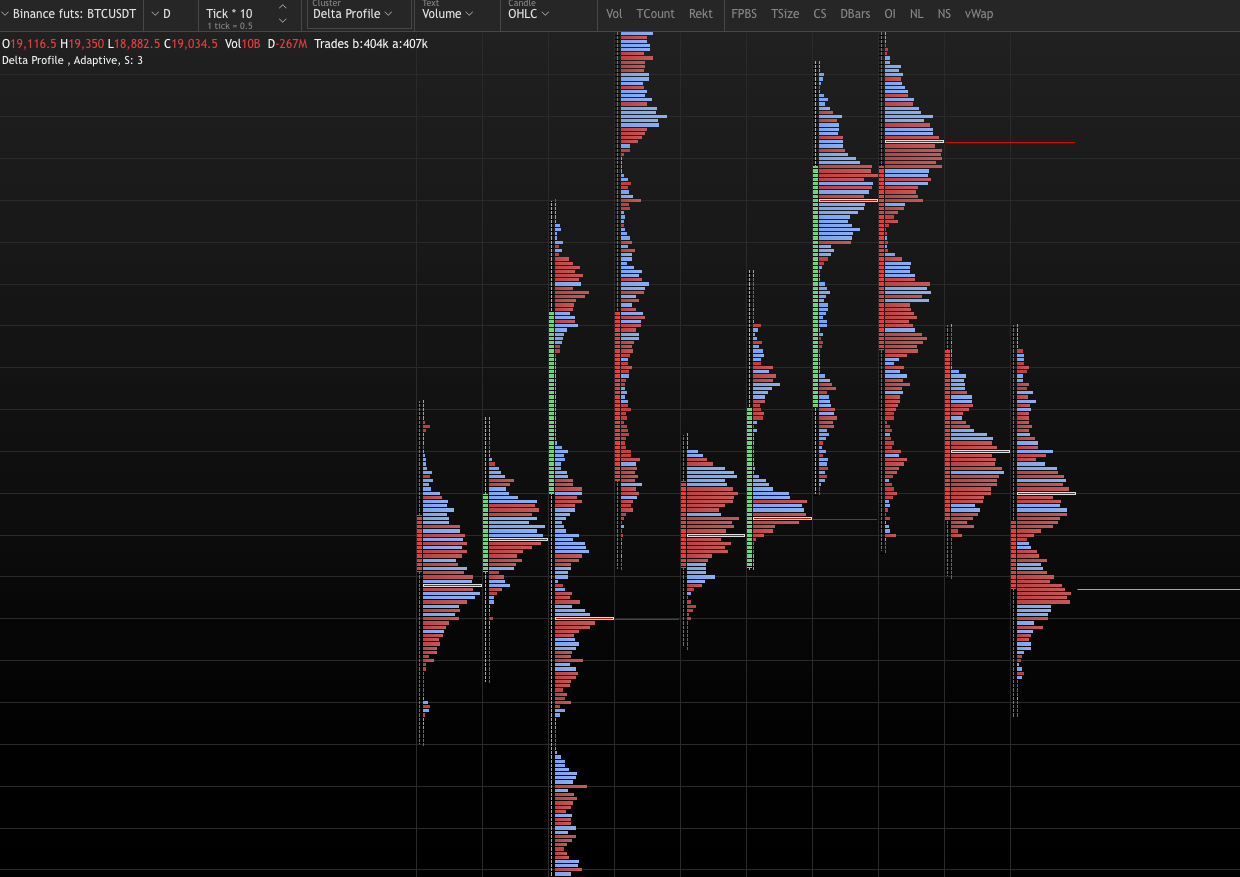Open the D timeframe dropdown

162,14
